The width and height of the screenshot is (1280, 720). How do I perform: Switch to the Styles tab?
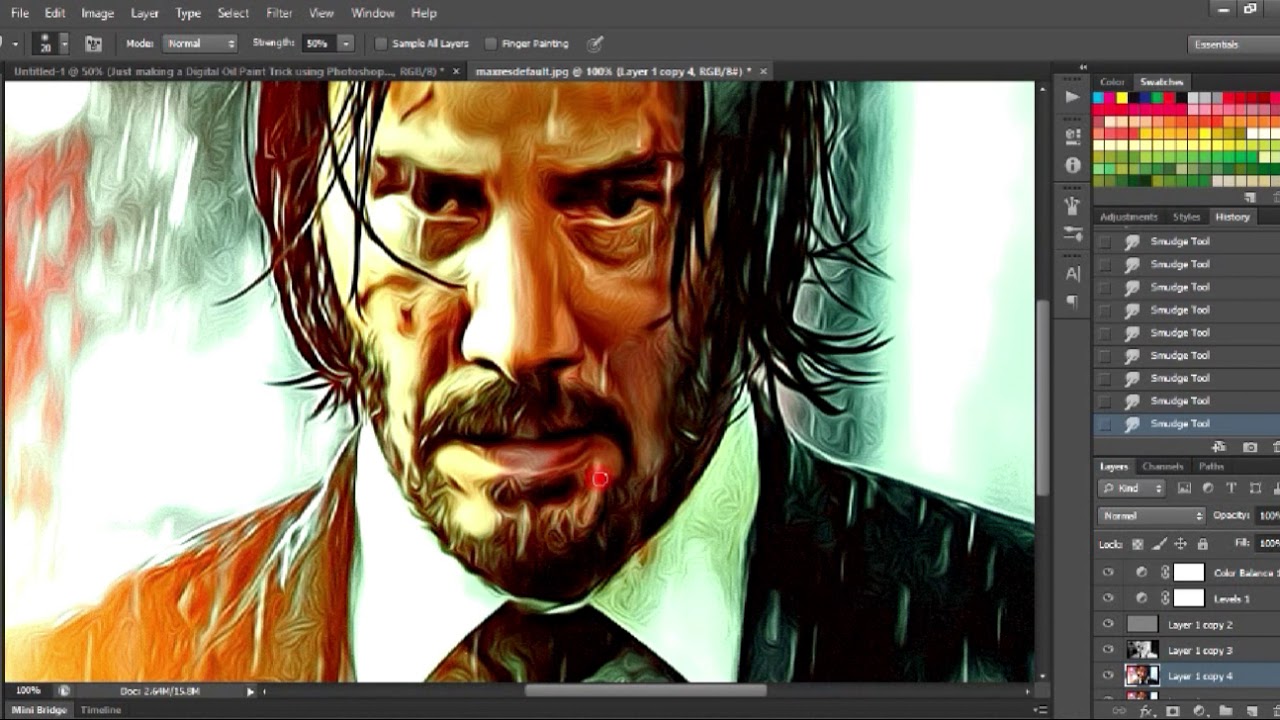1187,217
